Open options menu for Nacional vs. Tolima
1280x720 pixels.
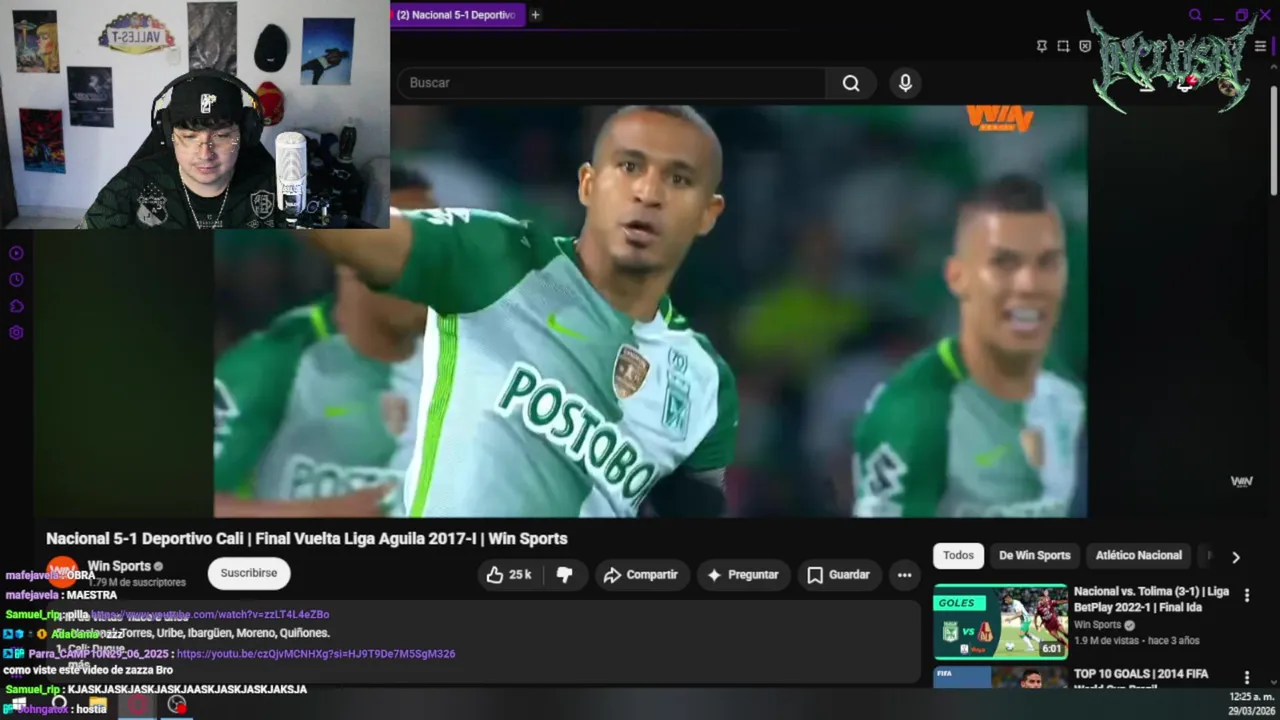(x=1246, y=596)
